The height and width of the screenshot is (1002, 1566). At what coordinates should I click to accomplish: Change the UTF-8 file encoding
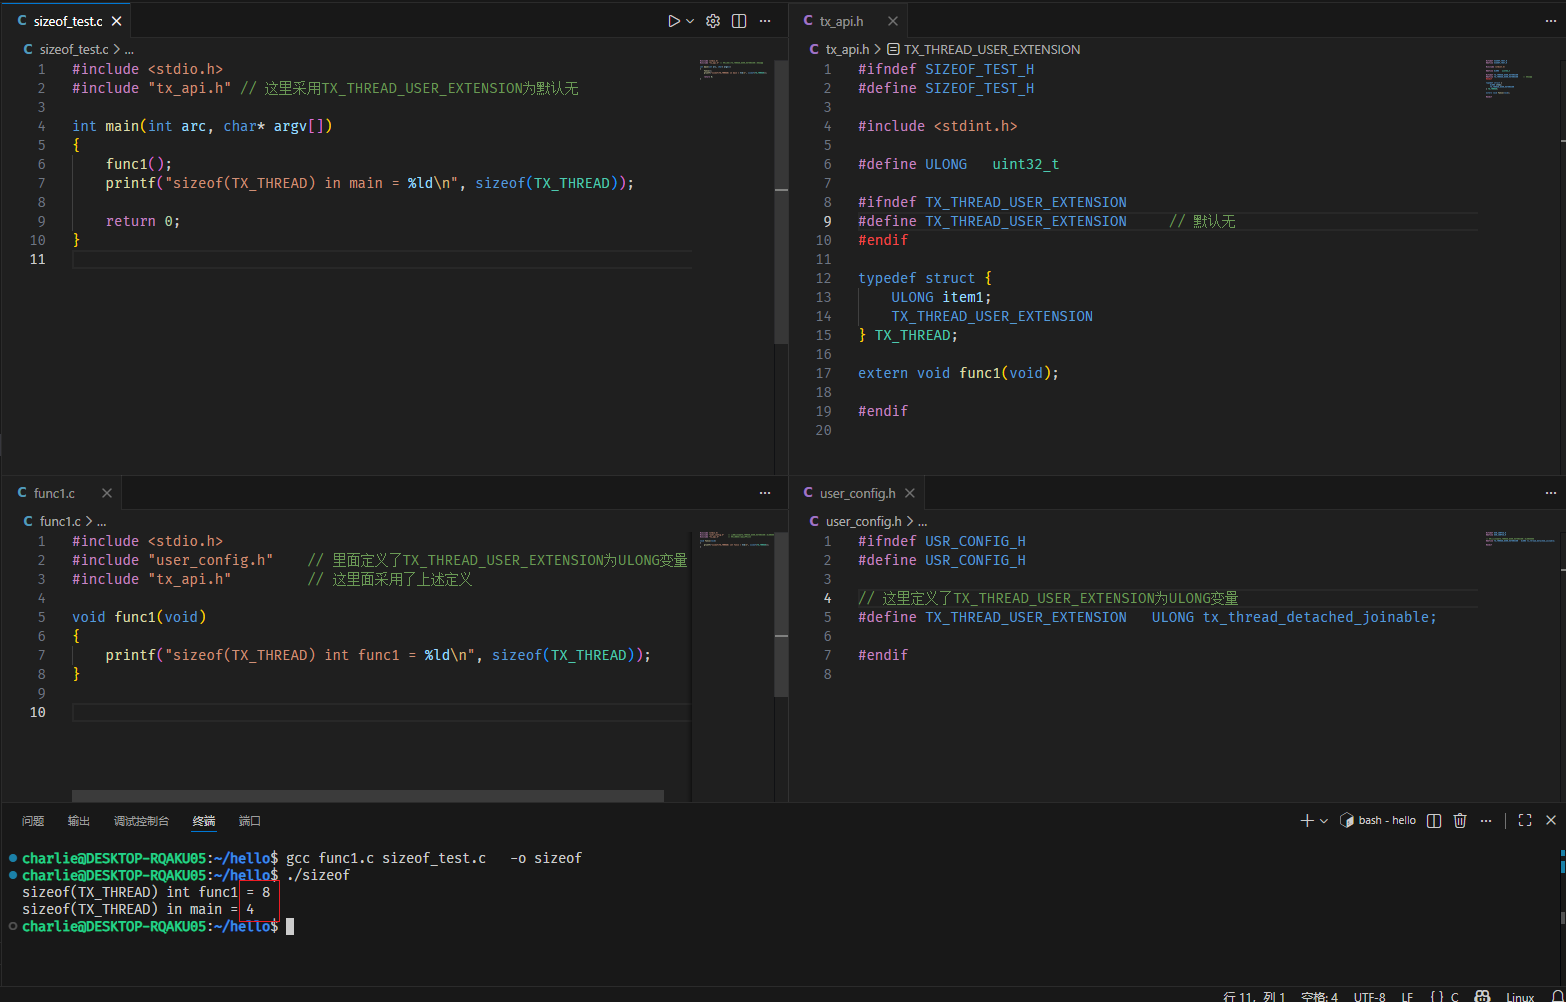pyautogui.click(x=1369, y=996)
